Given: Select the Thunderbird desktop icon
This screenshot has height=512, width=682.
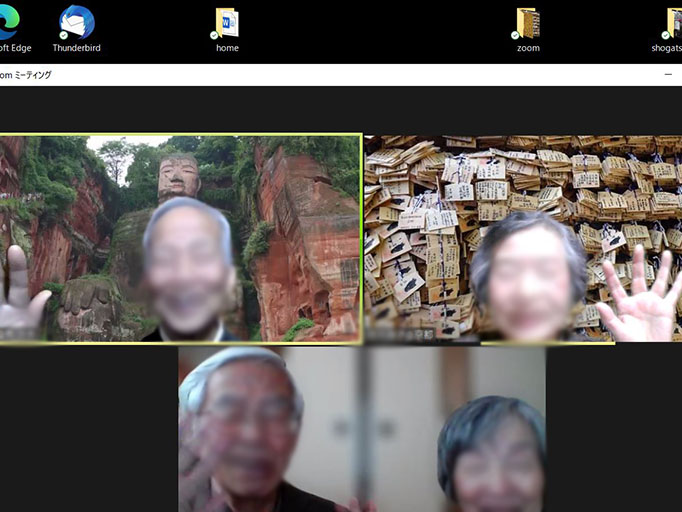Looking at the screenshot, I should point(76,23).
